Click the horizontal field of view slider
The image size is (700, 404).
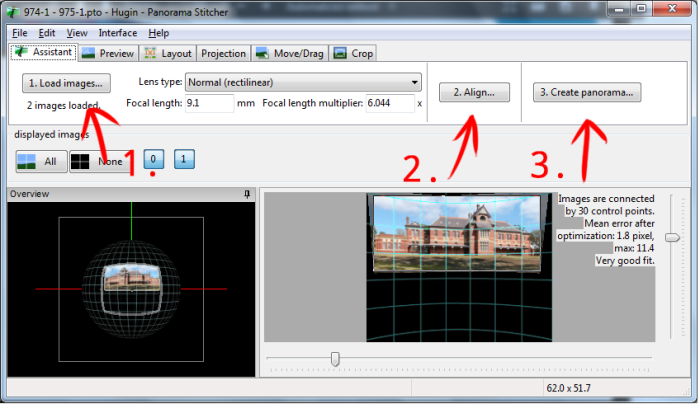(335, 358)
